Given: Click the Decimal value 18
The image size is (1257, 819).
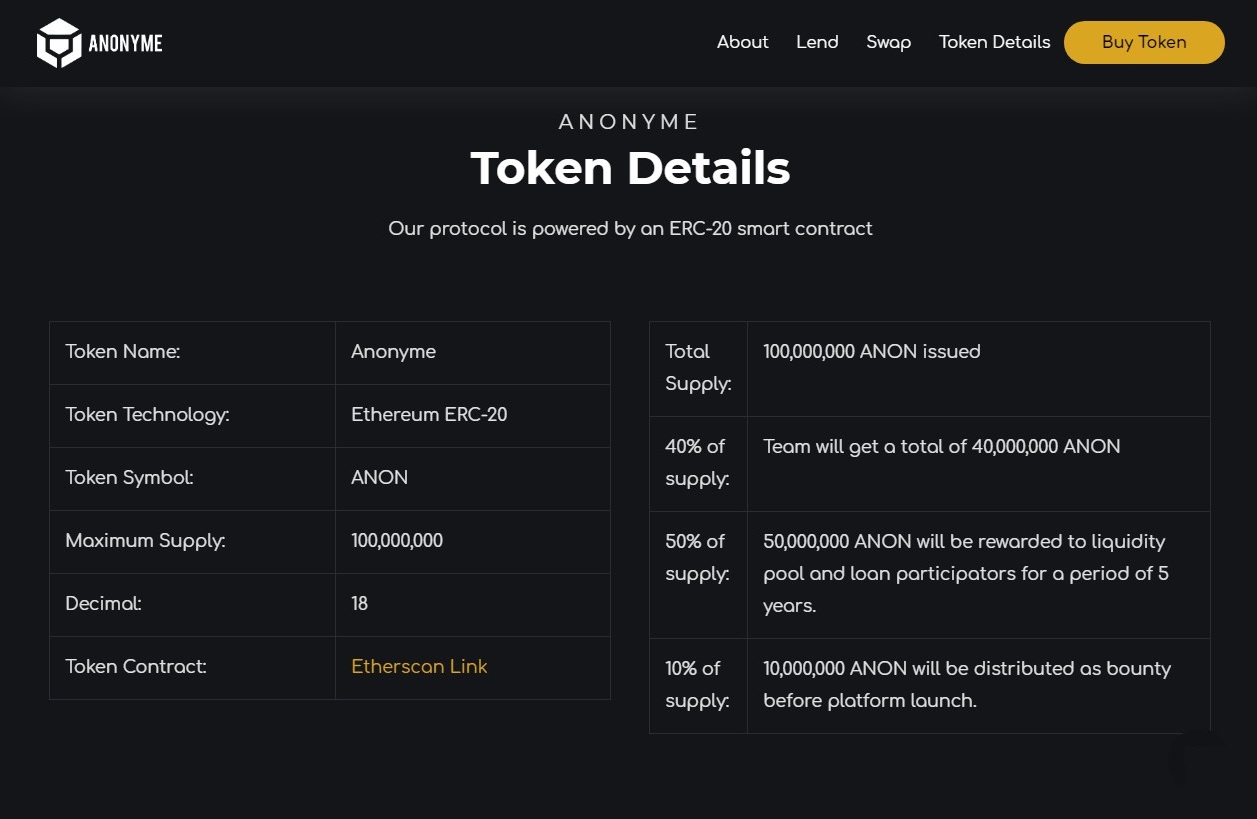Looking at the screenshot, I should 360,603.
